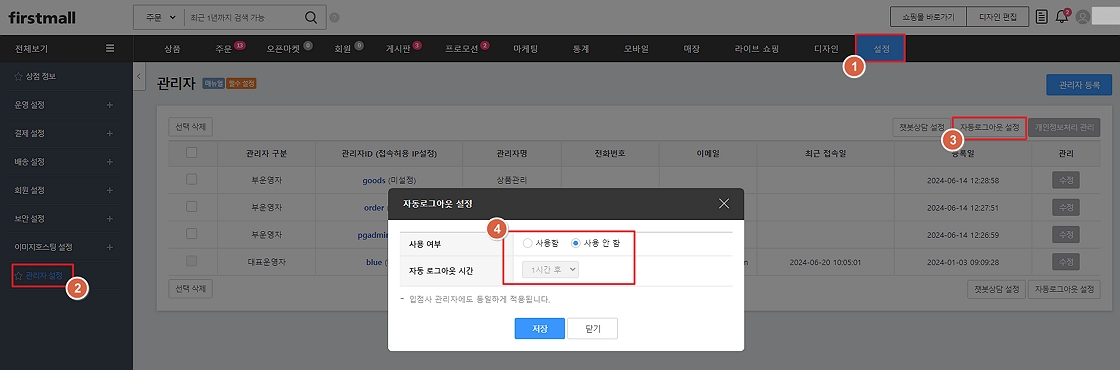Open the 프로모션 menu

pyautogui.click(x=461, y=49)
